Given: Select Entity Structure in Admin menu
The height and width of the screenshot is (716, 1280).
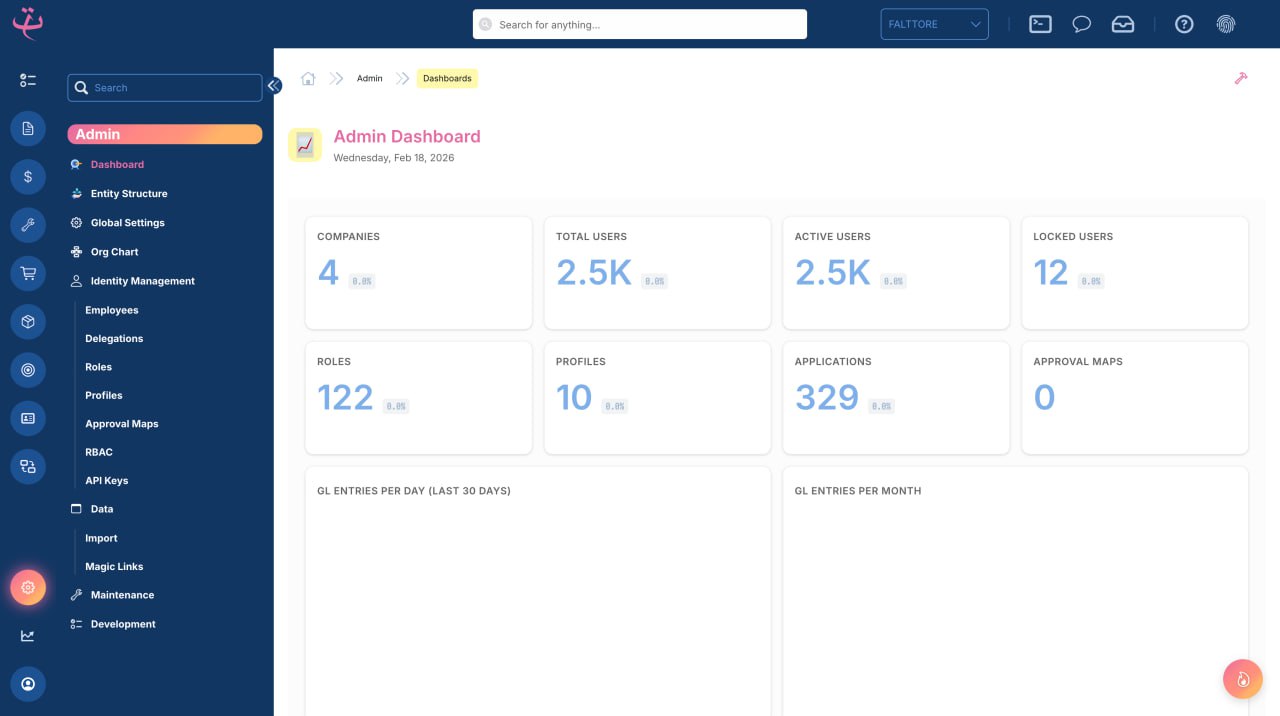Looking at the screenshot, I should pyautogui.click(x=129, y=194).
